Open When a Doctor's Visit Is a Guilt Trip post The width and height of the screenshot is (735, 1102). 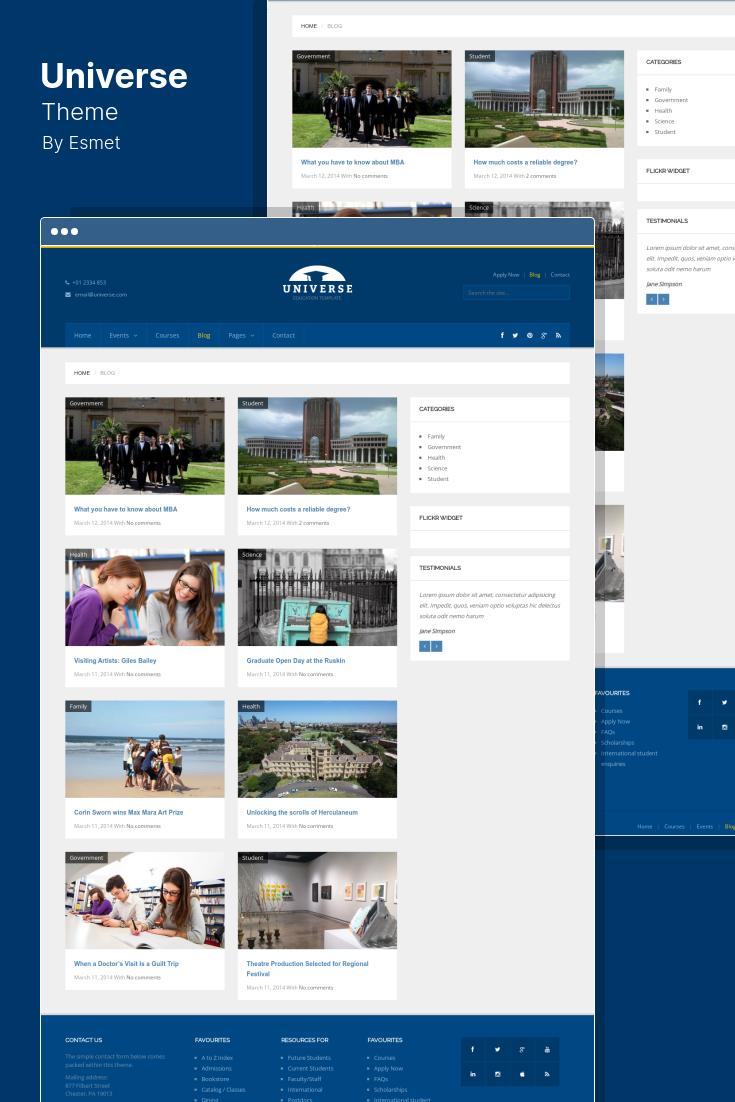tap(126, 964)
